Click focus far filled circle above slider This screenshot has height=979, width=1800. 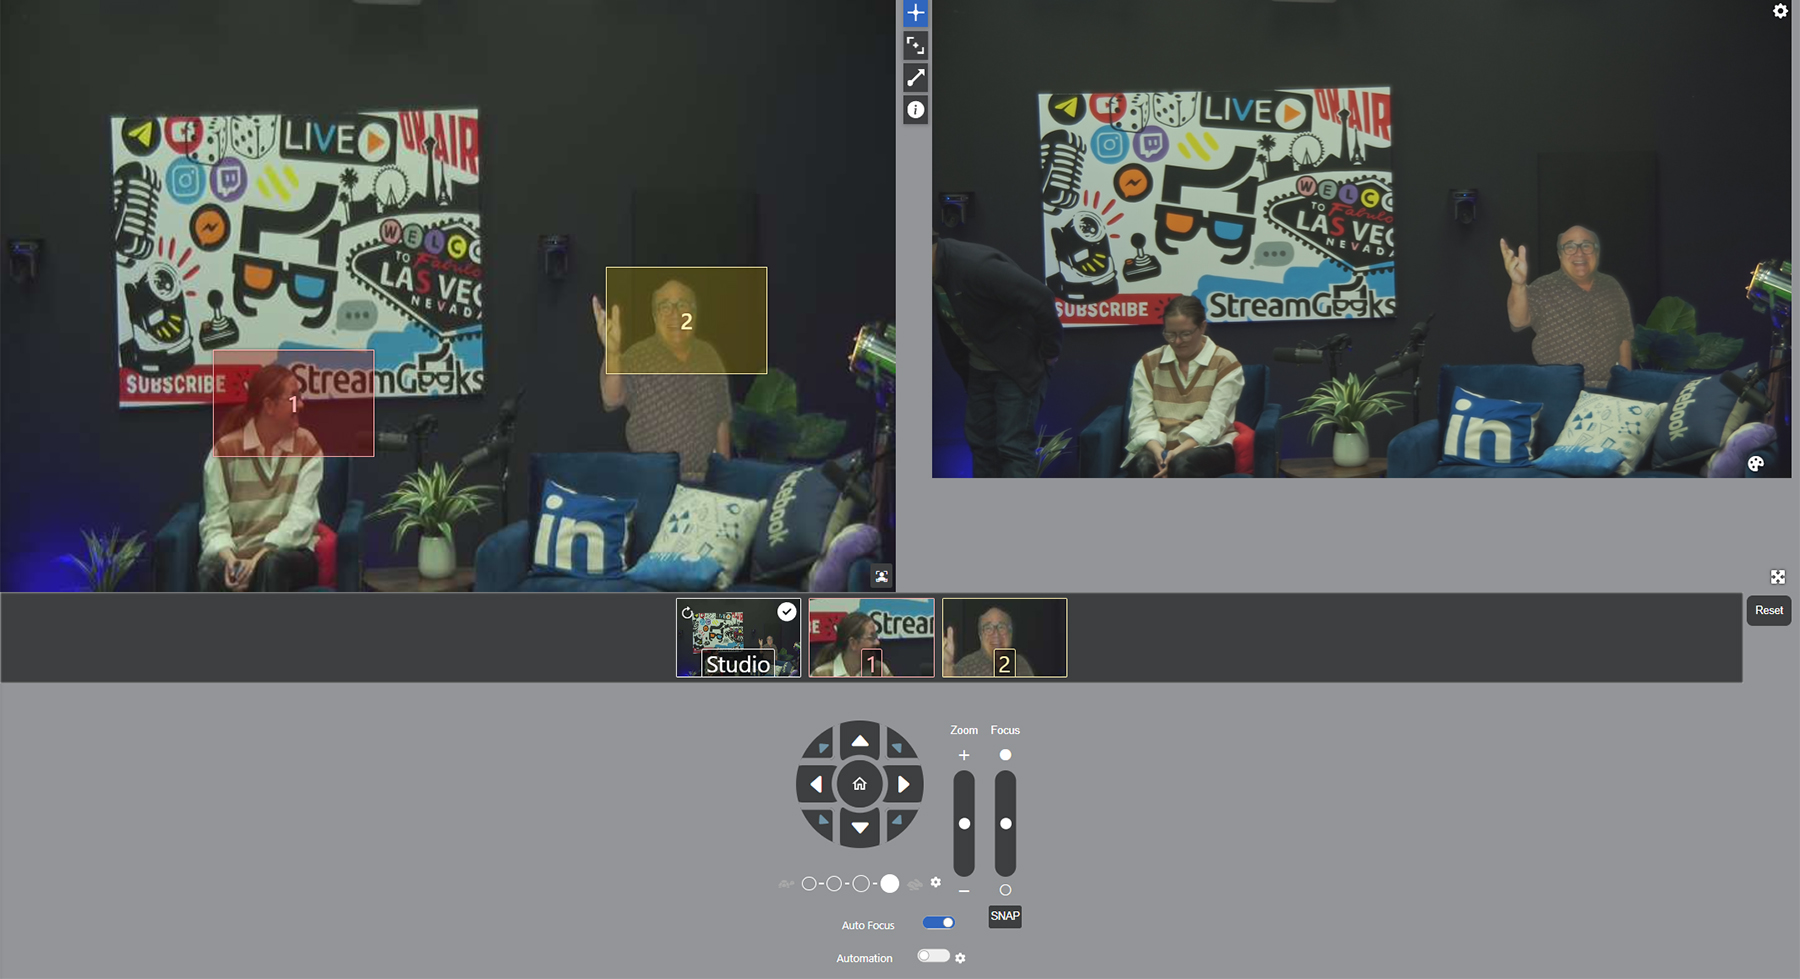pos(1005,755)
